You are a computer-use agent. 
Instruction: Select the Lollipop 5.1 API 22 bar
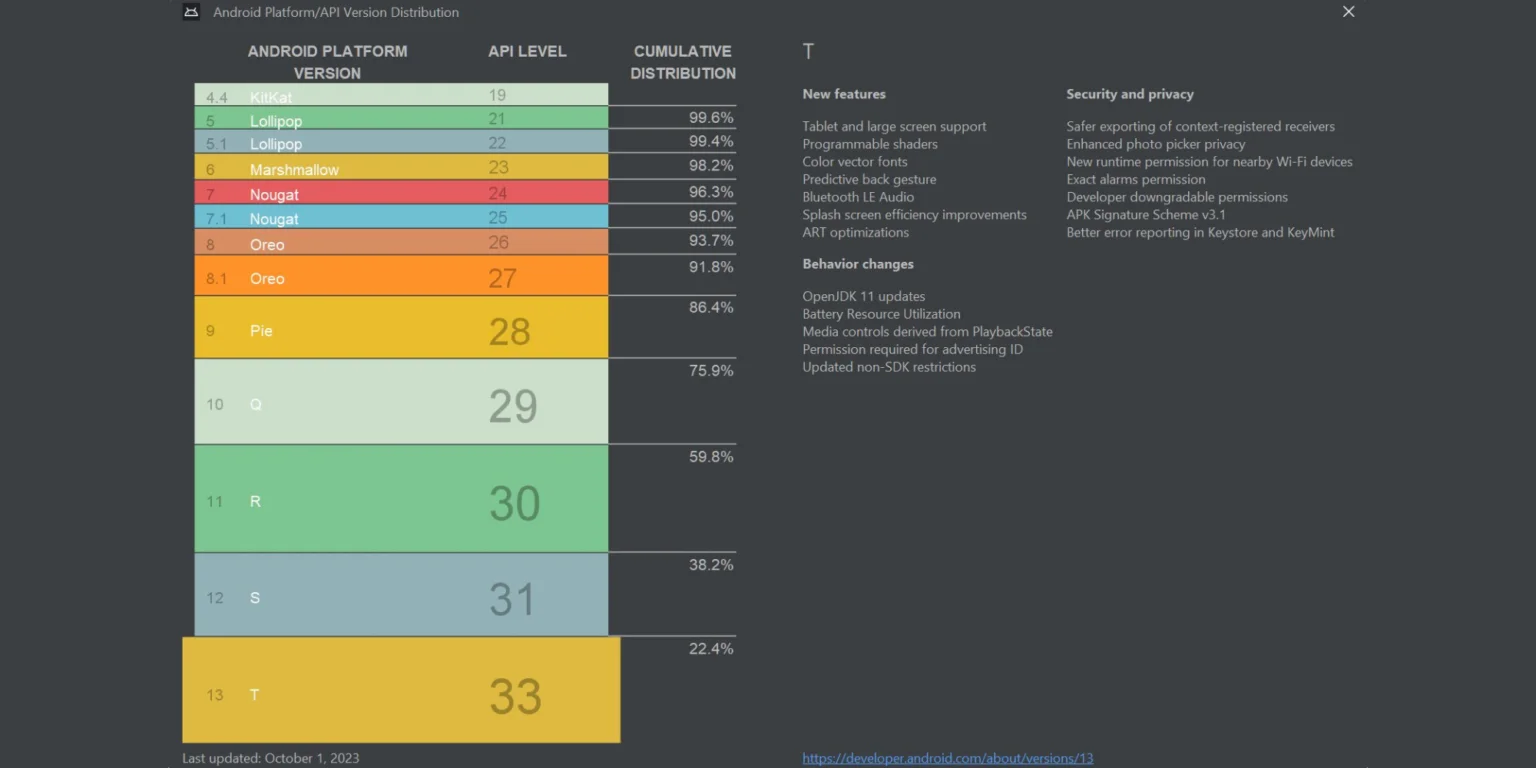[401, 142]
